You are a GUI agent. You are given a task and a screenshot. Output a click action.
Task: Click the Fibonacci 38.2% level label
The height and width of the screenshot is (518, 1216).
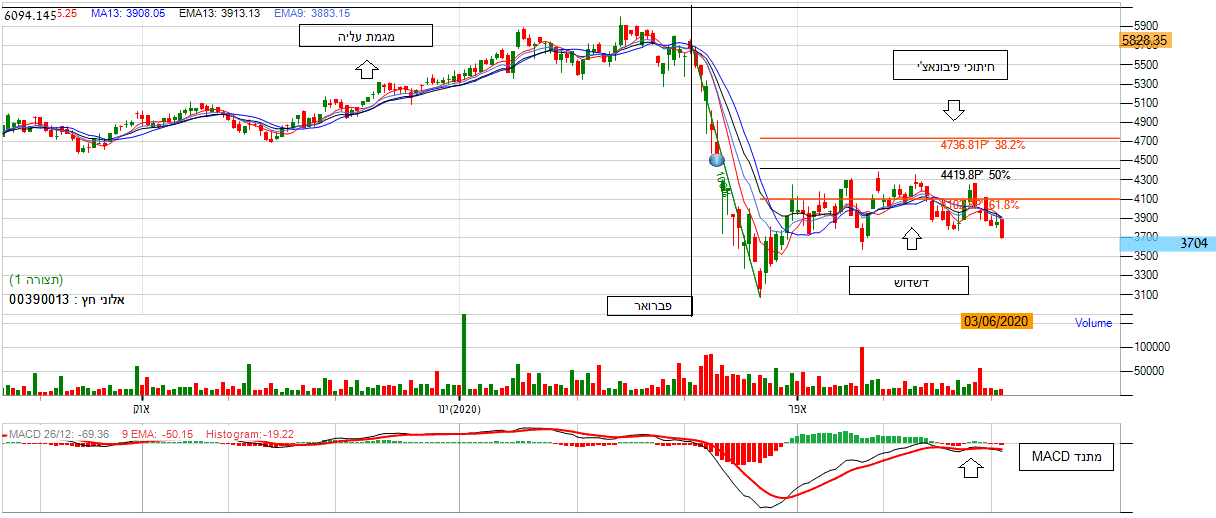click(982, 145)
